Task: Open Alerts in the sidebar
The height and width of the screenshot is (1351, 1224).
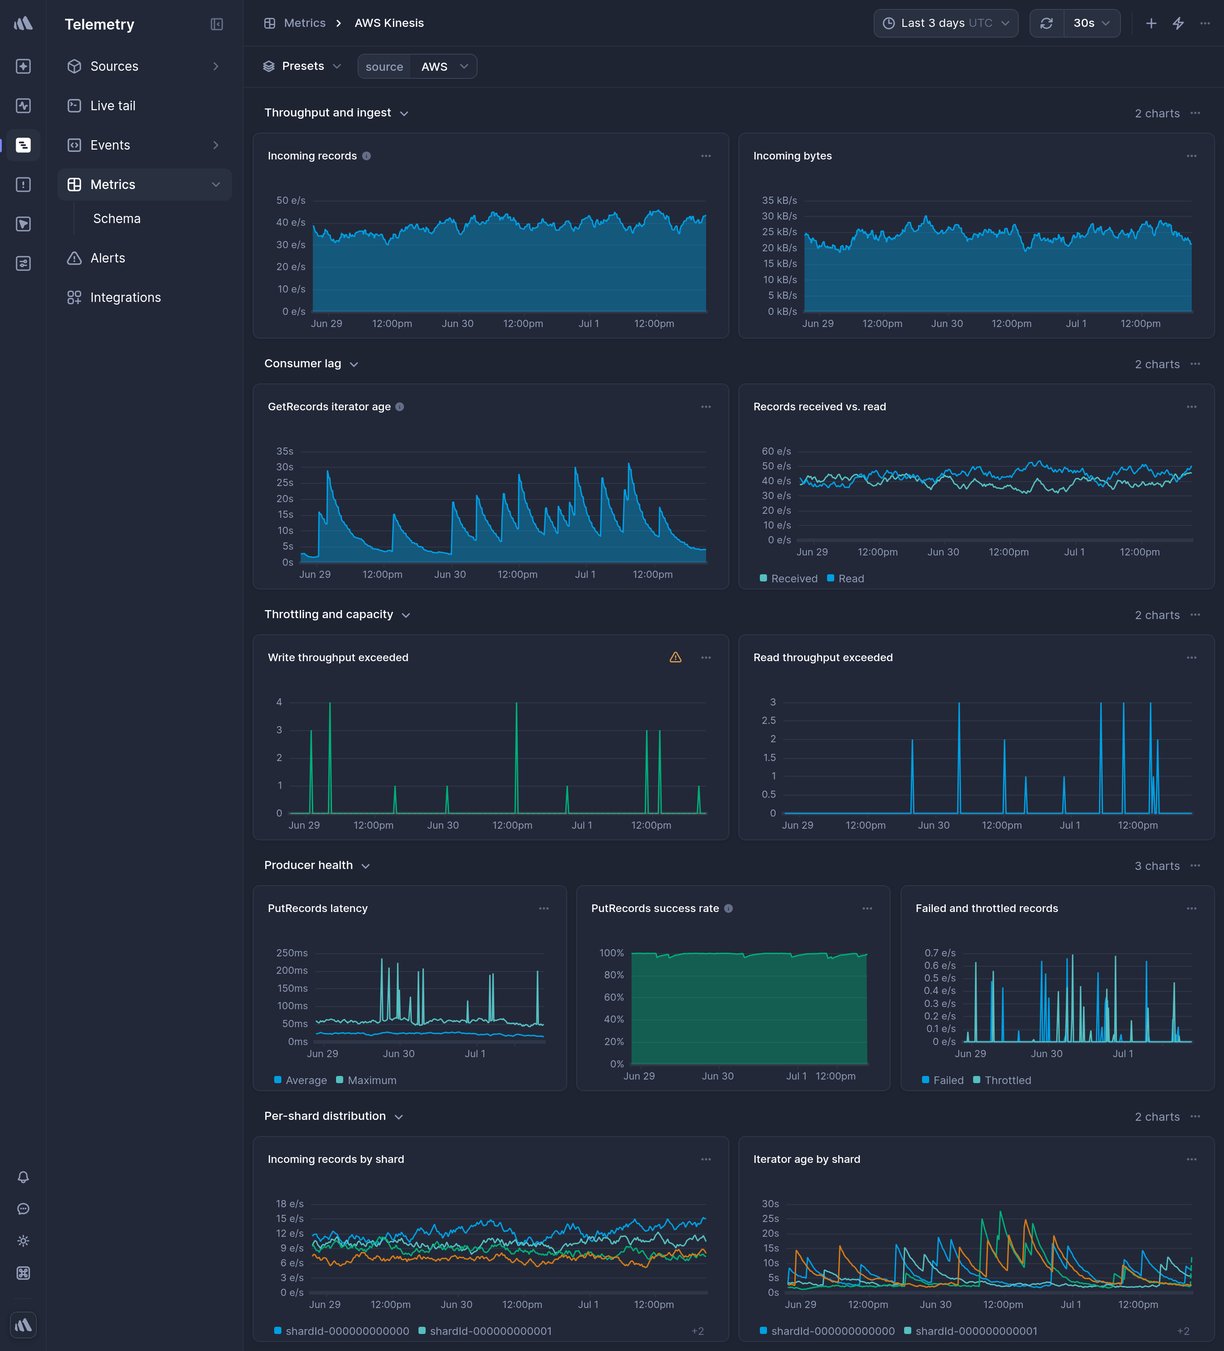Action: [144, 258]
